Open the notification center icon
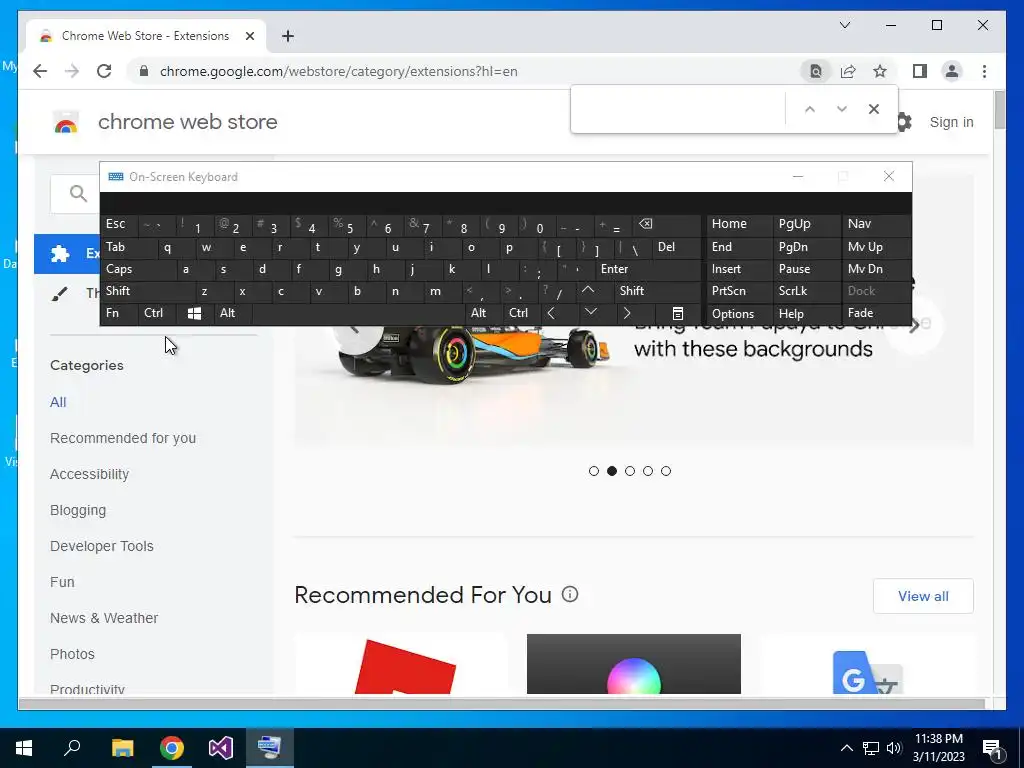 992,749
